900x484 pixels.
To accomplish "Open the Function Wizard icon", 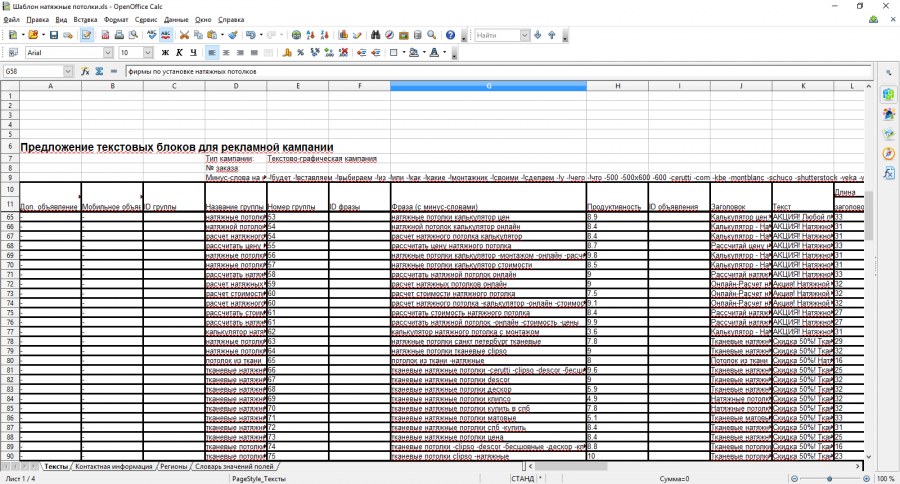I will [x=86, y=72].
